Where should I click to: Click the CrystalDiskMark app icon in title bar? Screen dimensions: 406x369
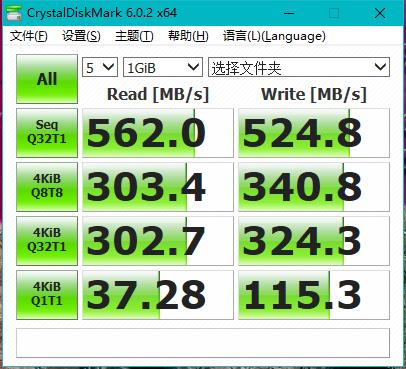14,13
